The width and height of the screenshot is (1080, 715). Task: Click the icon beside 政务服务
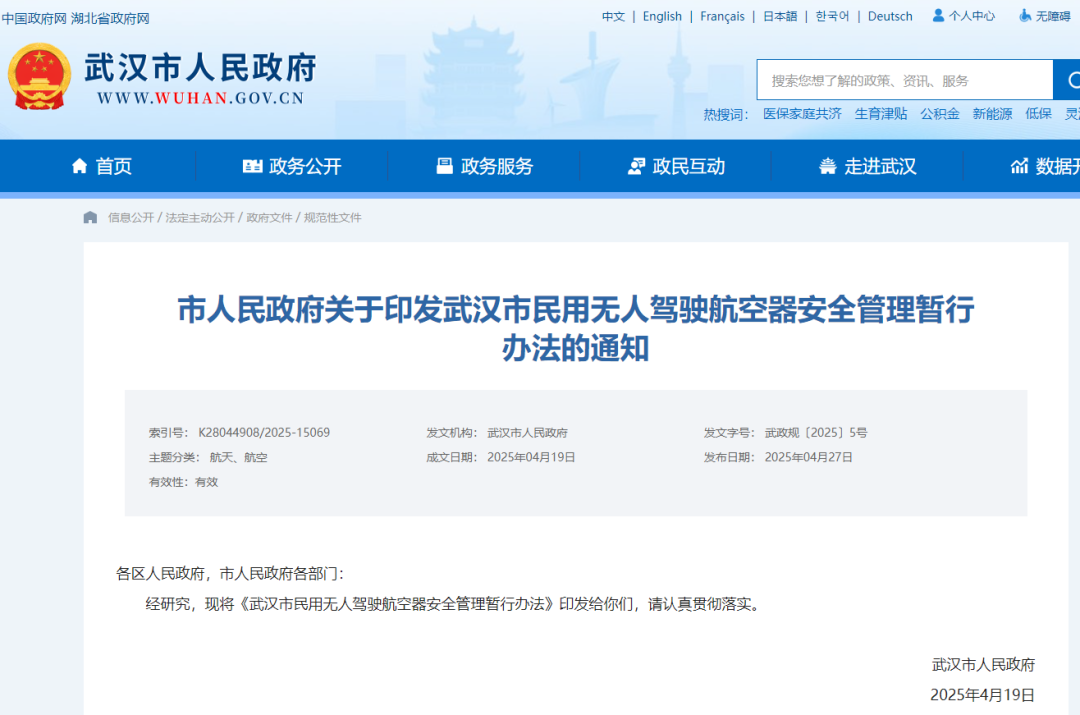[445, 166]
